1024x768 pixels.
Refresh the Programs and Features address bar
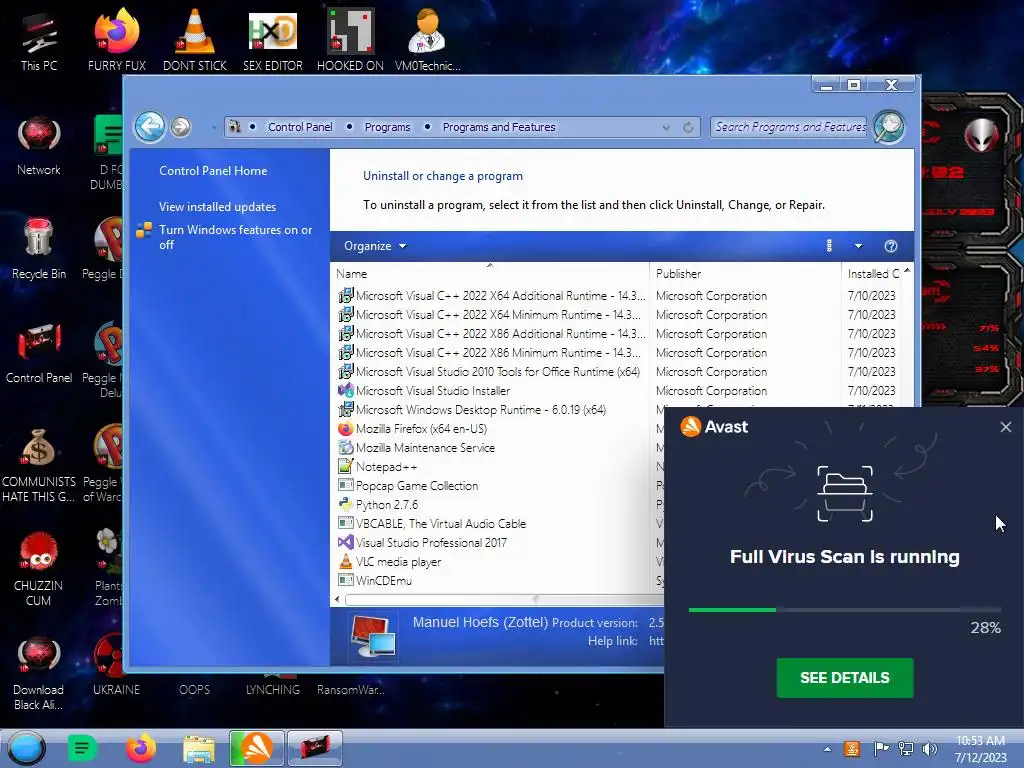coord(688,127)
